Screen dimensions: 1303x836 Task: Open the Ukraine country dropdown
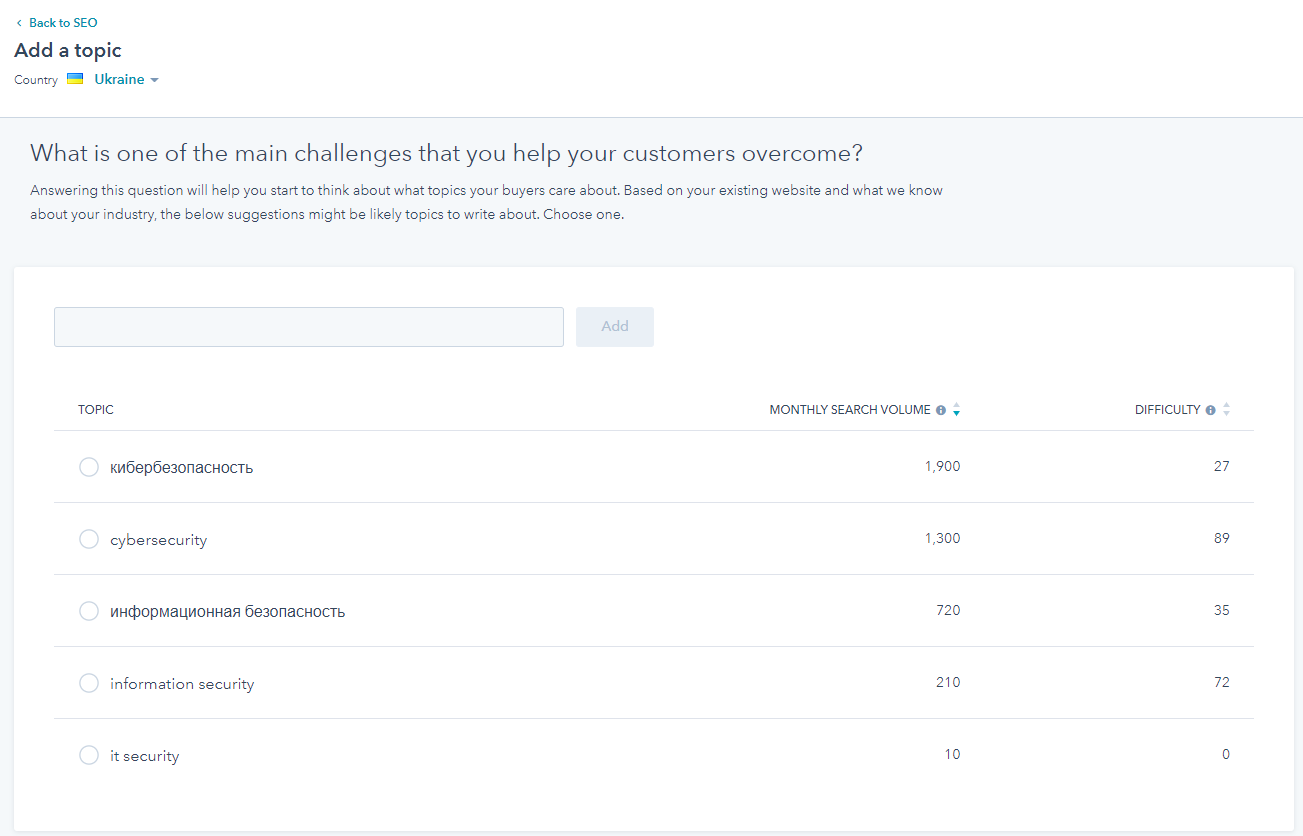[x=126, y=79]
